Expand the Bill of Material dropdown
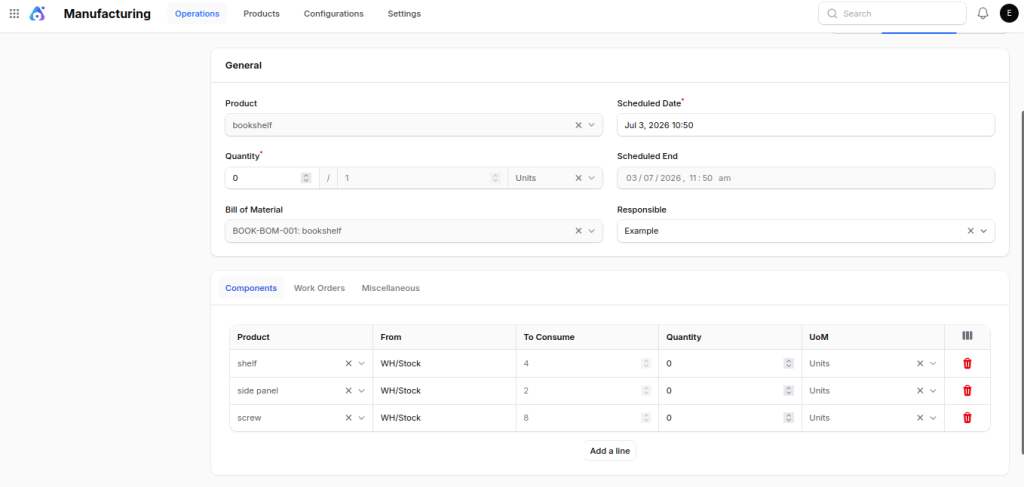Screen dimensions: 1024x487 coord(592,231)
